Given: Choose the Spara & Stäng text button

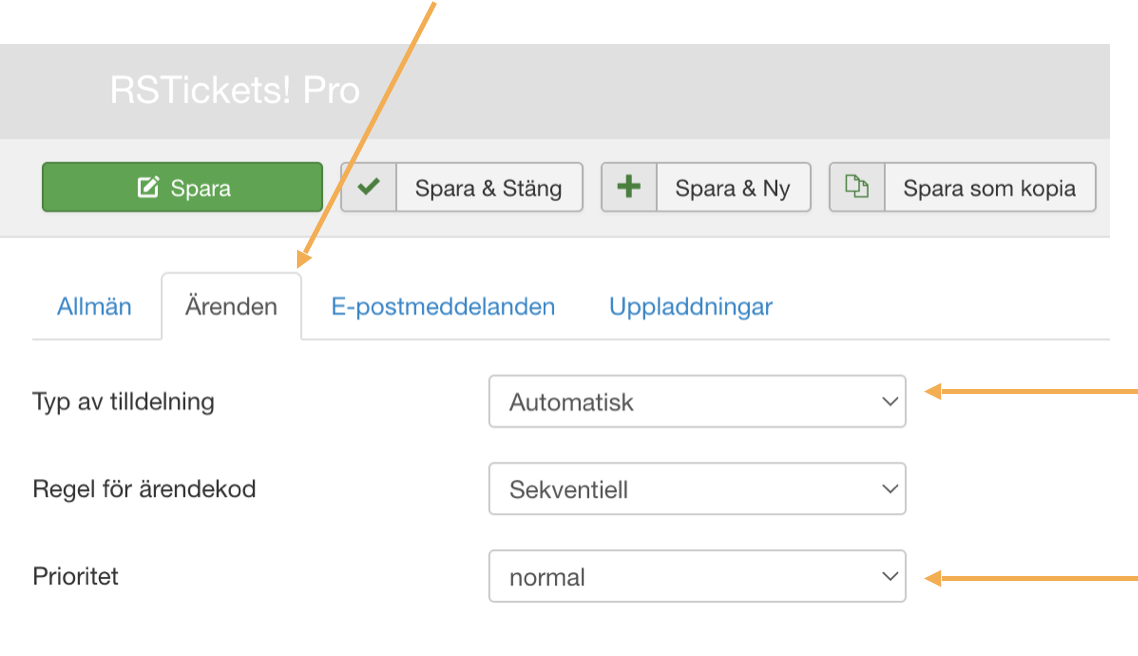Looking at the screenshot, I should (488, 188).
